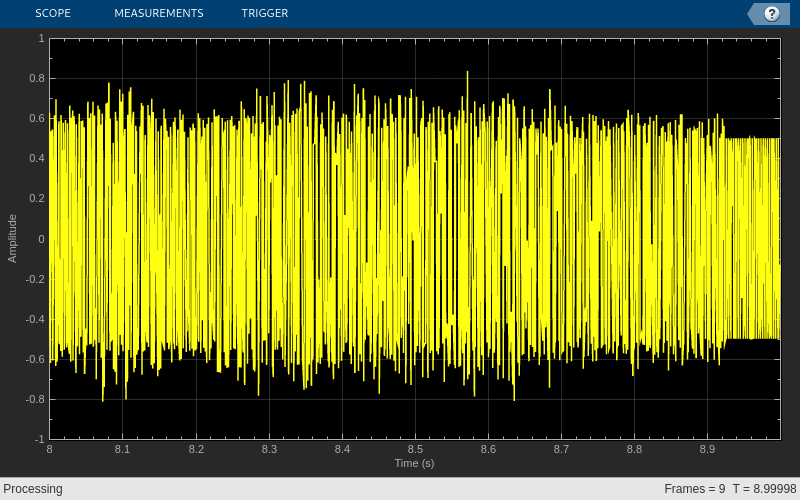800x500 pixels.
Task: Click the 8.7 tick label on time axis
Action: pyautogui.click(x=561, y=449)
